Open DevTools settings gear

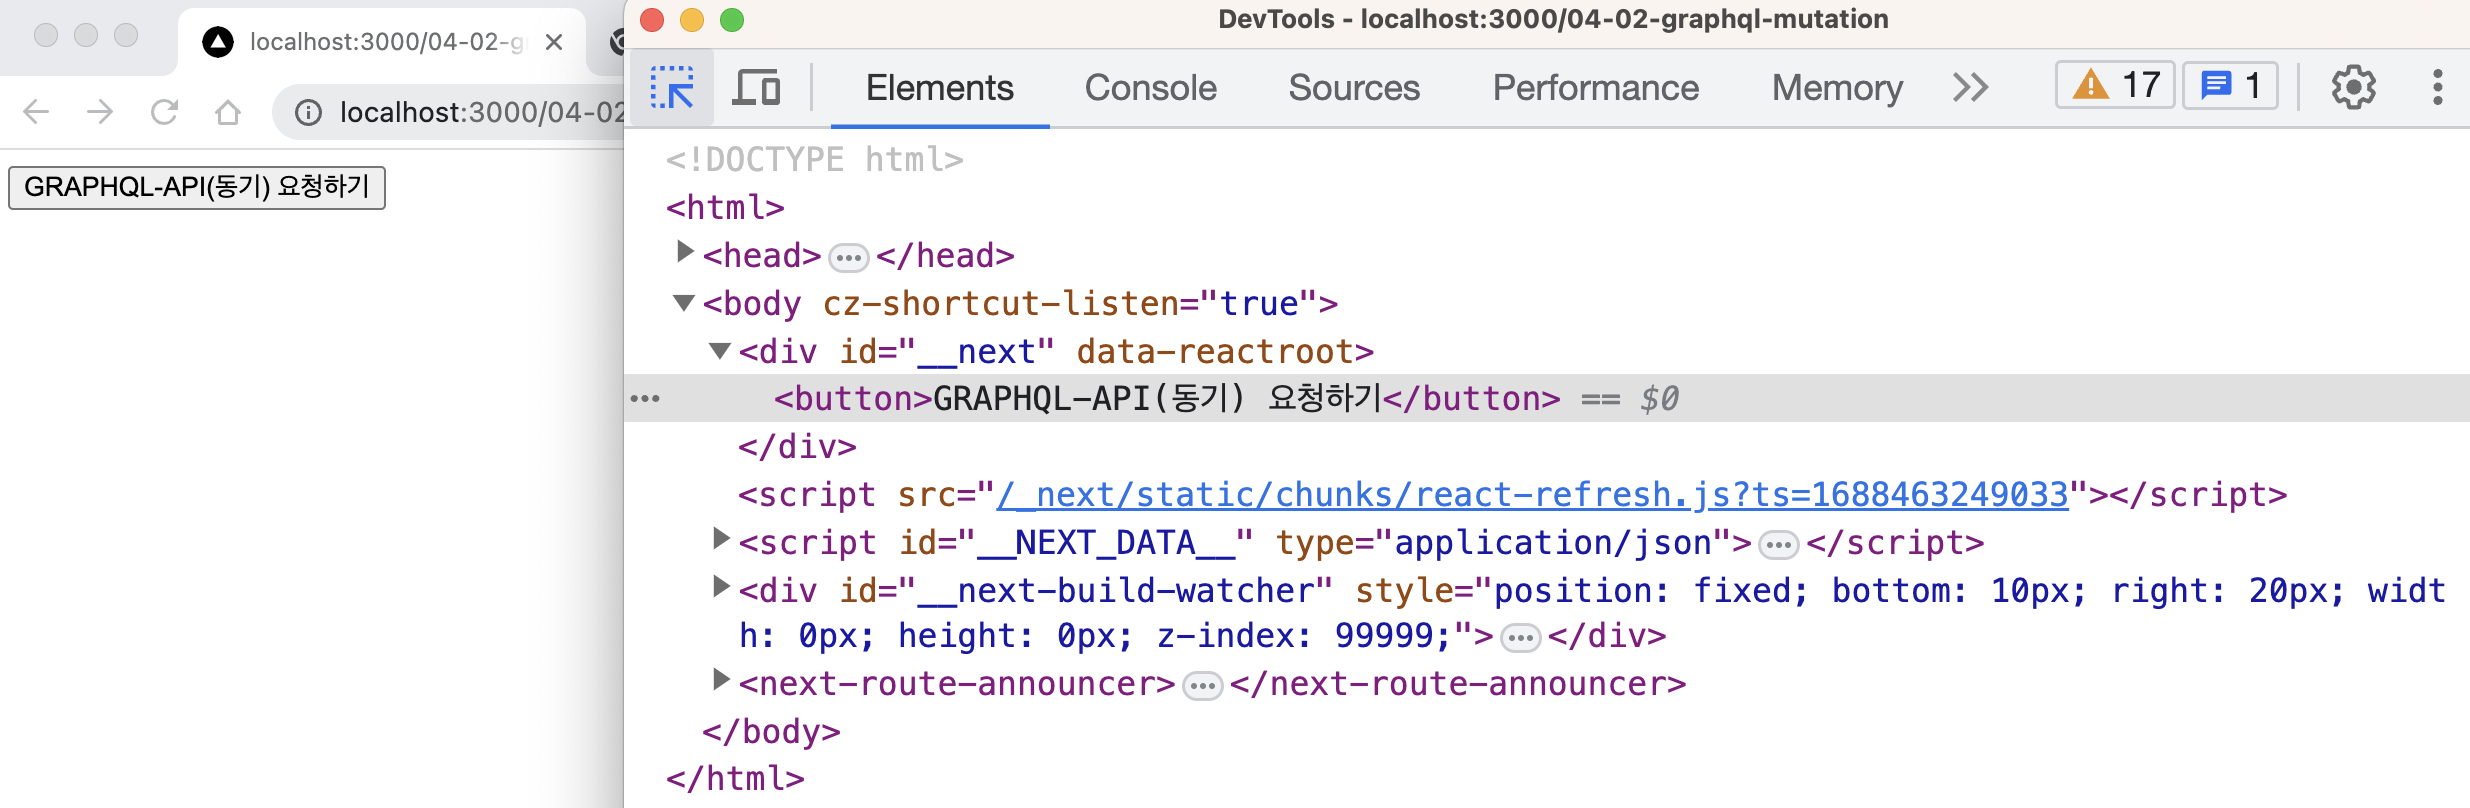click(2354, 87)
